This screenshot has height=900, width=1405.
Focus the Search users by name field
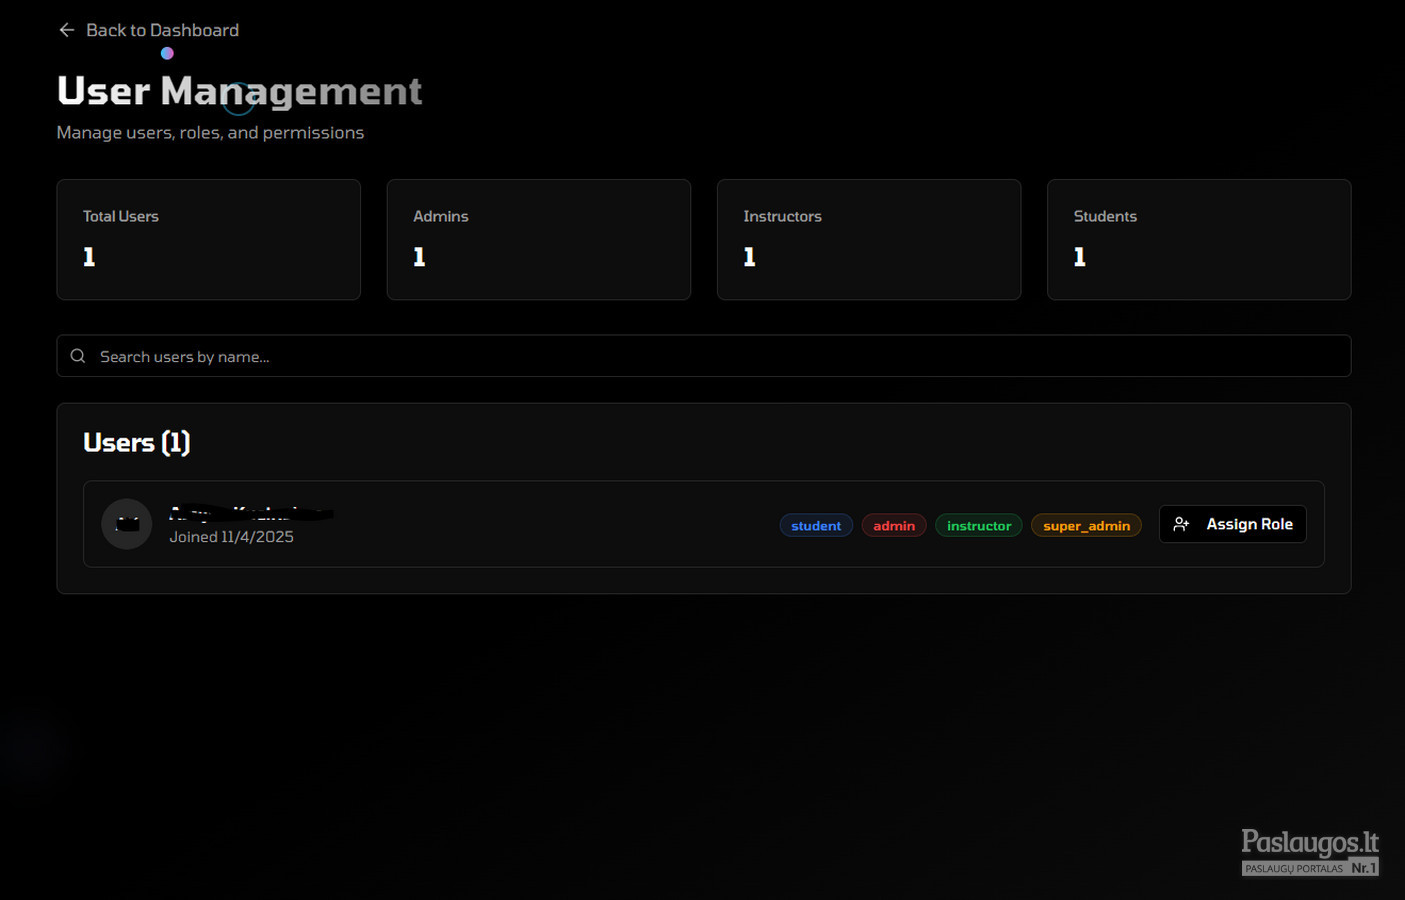tap(704, 356)
